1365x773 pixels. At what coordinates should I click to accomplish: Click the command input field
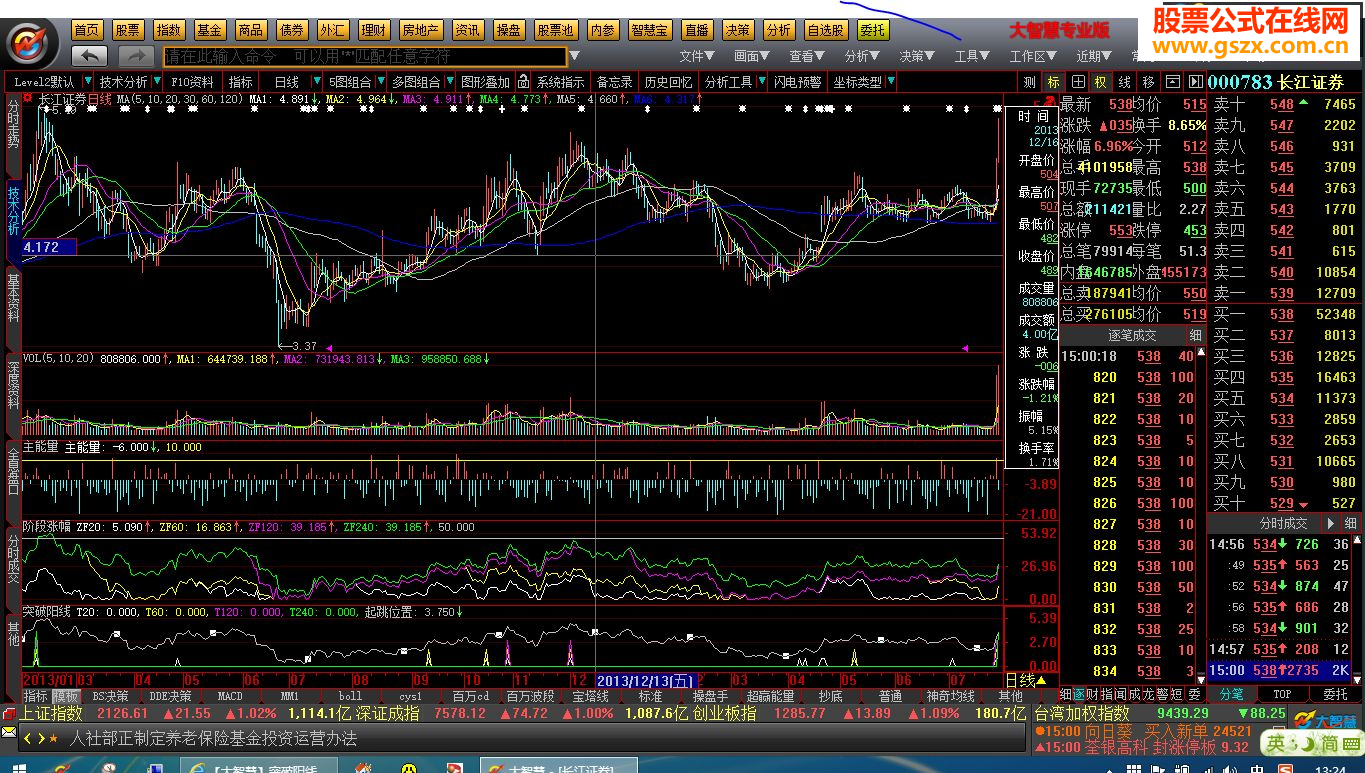click(363, 56)
